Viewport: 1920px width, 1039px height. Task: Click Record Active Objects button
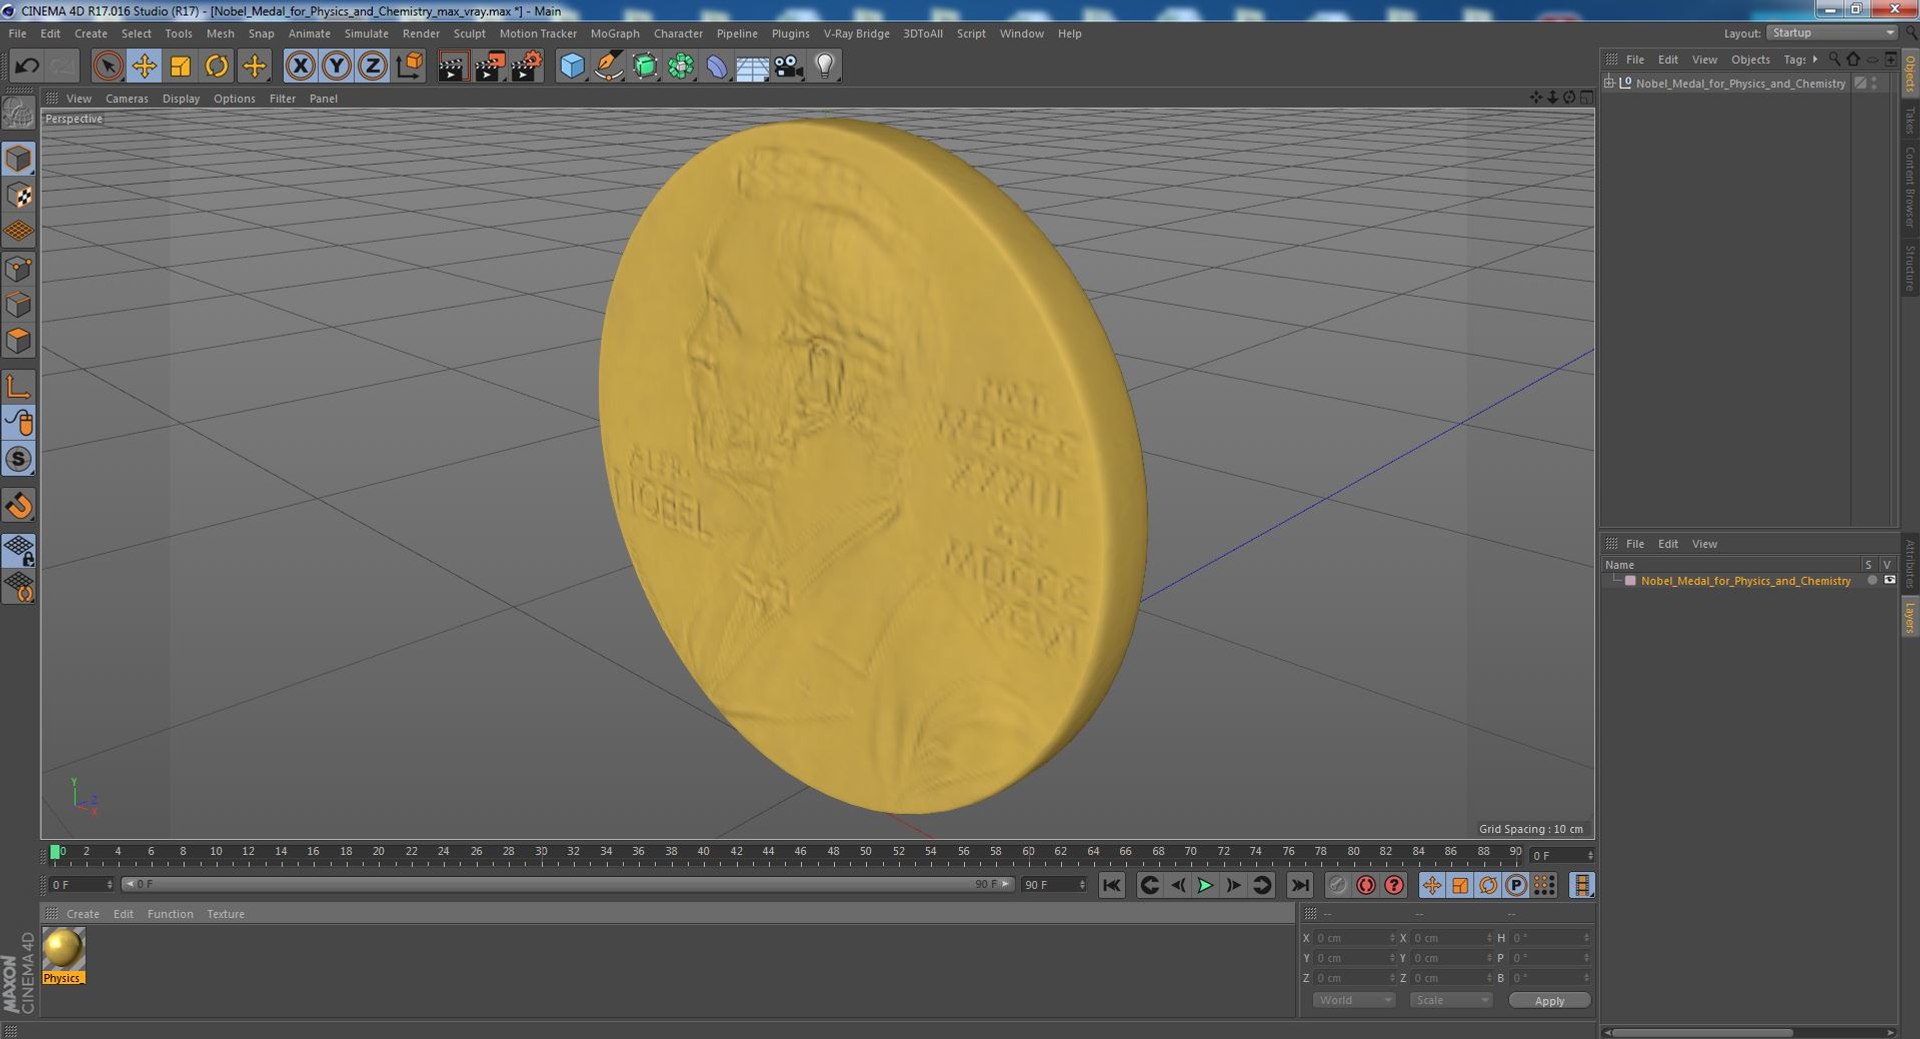(x=1338, y=885)
